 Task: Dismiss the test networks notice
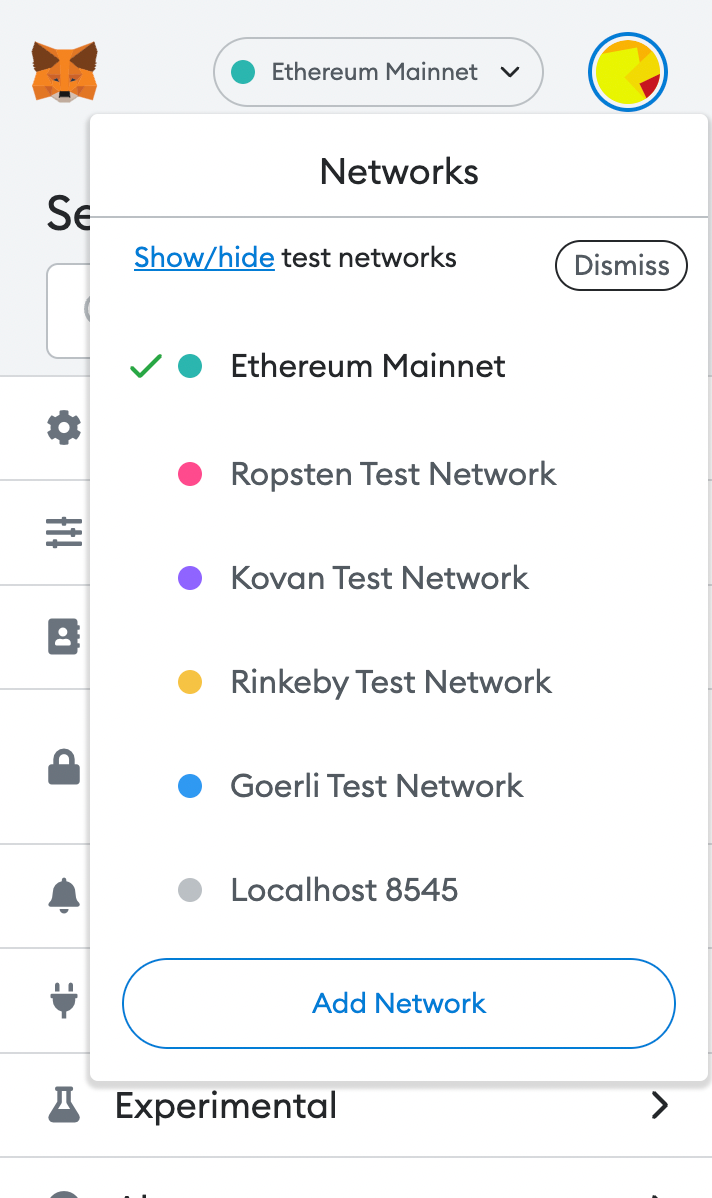621,265
